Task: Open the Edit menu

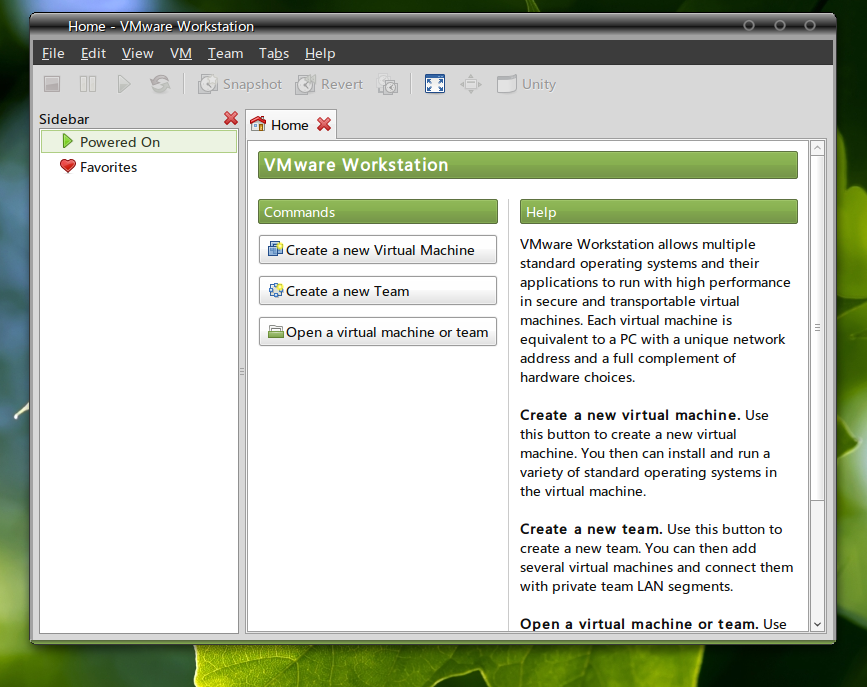Action: [93, 53]
